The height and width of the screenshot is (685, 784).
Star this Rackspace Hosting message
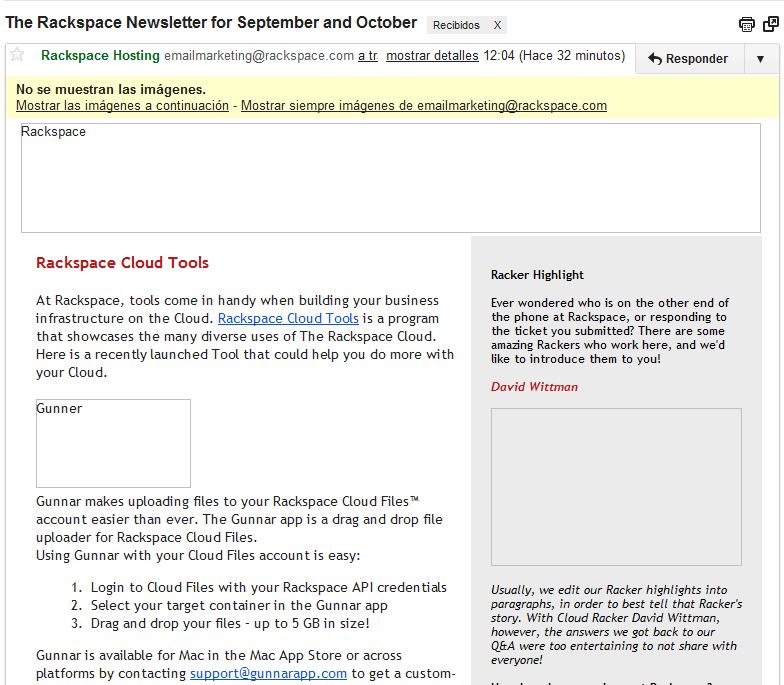tap(17, 54)
